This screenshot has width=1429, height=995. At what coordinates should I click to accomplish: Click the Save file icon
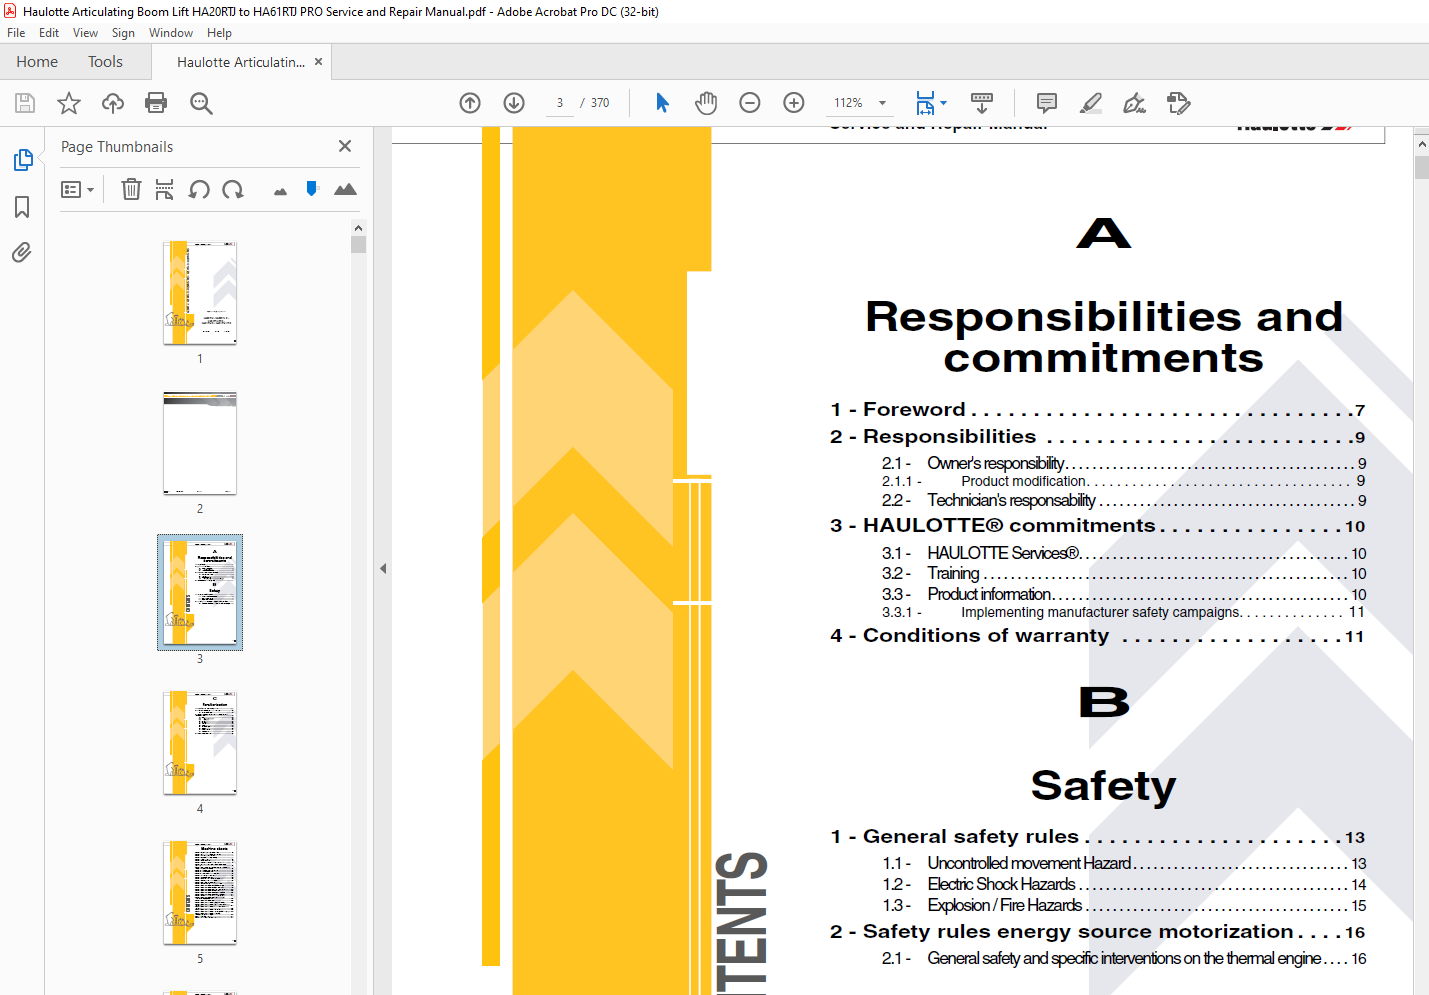tap(25, 103)
